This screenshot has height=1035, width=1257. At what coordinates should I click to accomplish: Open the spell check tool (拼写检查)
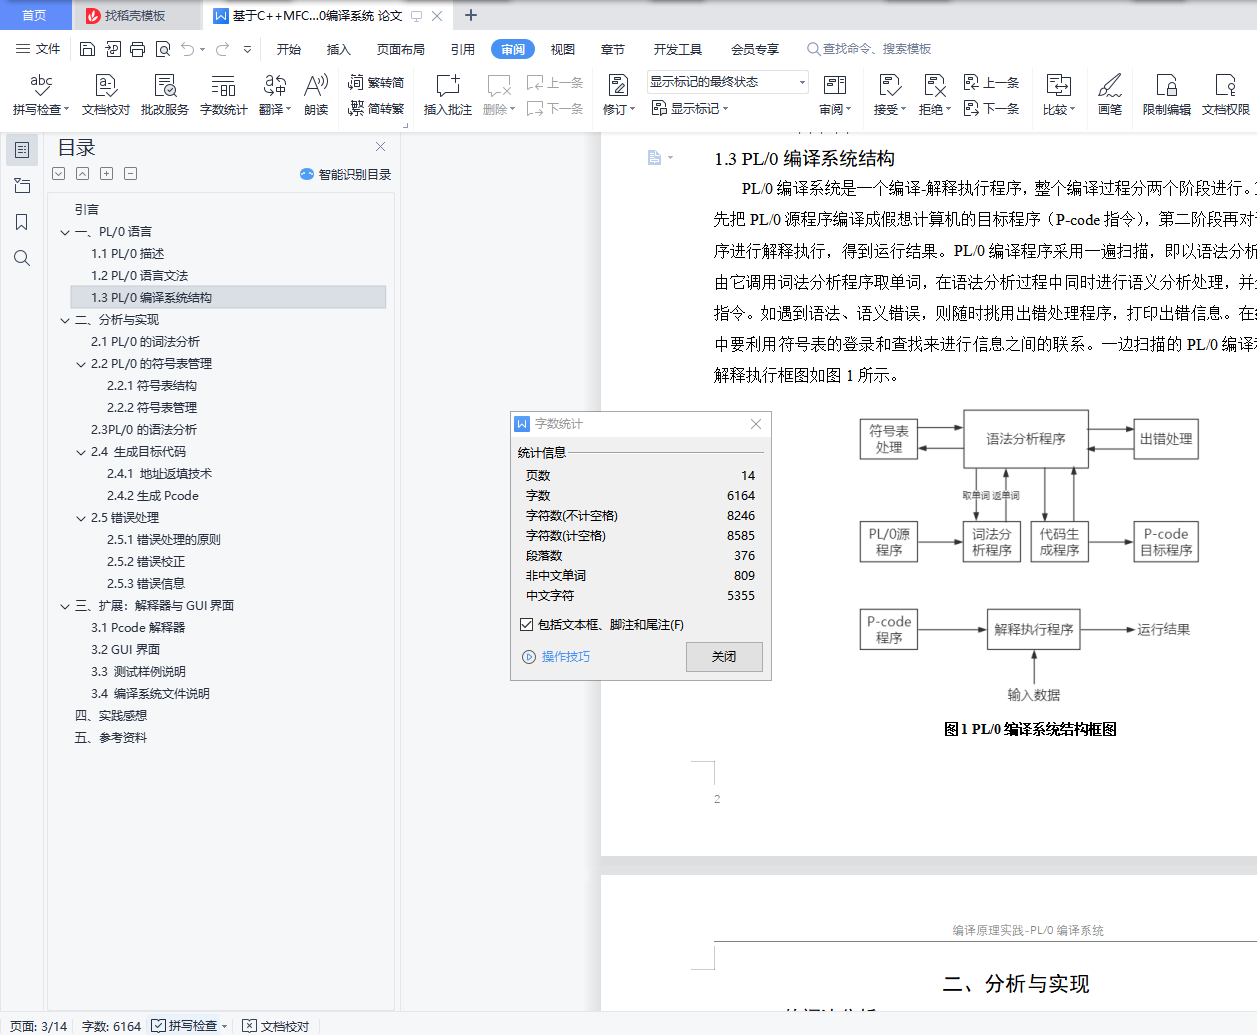click(41, 95)
